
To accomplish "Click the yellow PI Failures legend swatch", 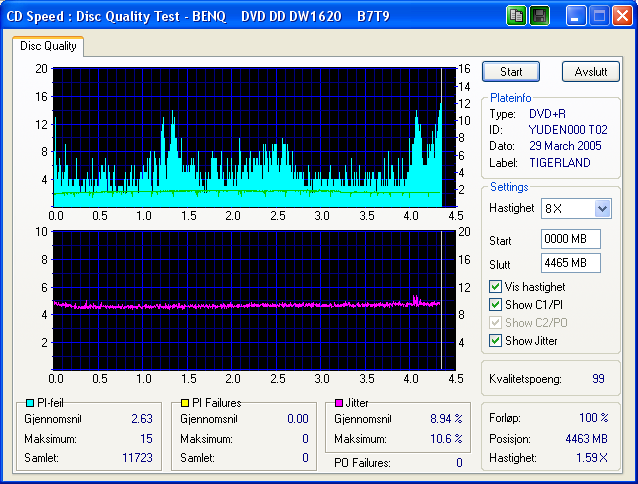I will coord(185,403).
